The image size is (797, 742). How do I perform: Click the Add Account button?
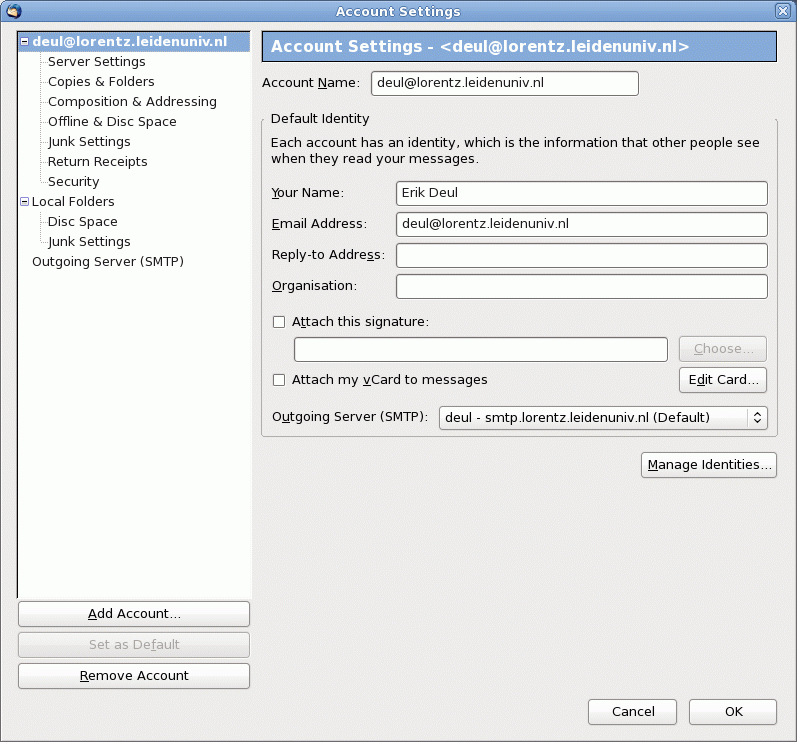(x=134, y=614)
